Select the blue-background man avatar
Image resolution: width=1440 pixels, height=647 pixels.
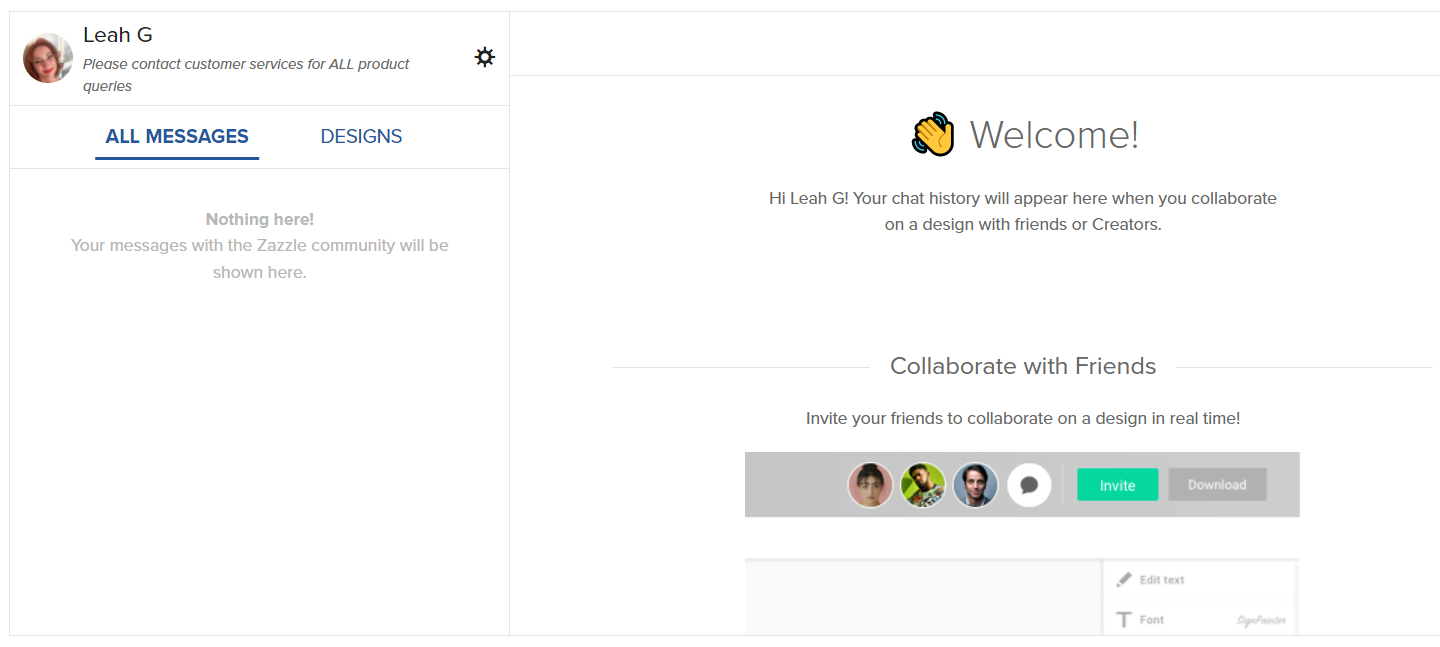(x=975, y=485)
